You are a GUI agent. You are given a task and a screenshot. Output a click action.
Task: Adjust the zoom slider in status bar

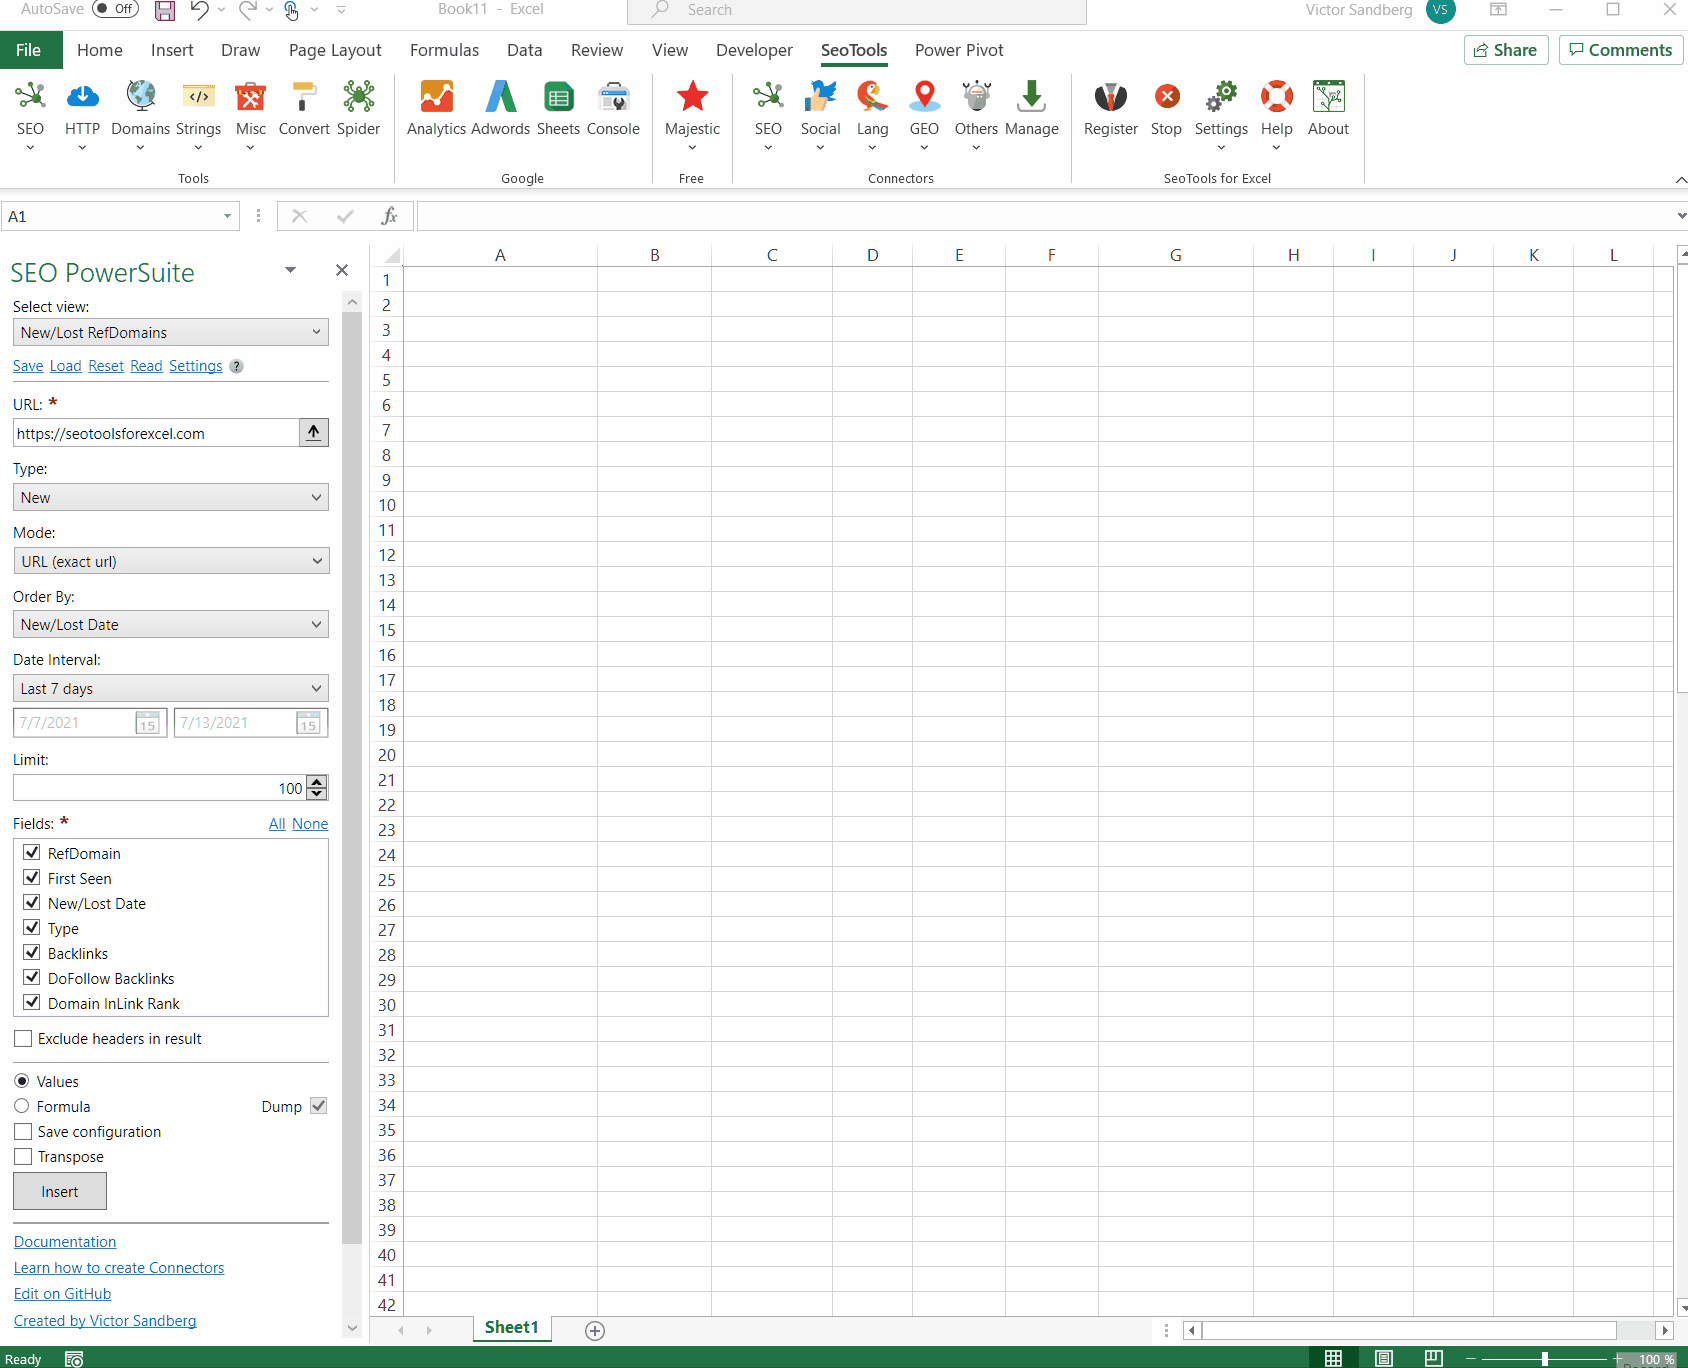pyautogui.click(x=1545, y=1359)
